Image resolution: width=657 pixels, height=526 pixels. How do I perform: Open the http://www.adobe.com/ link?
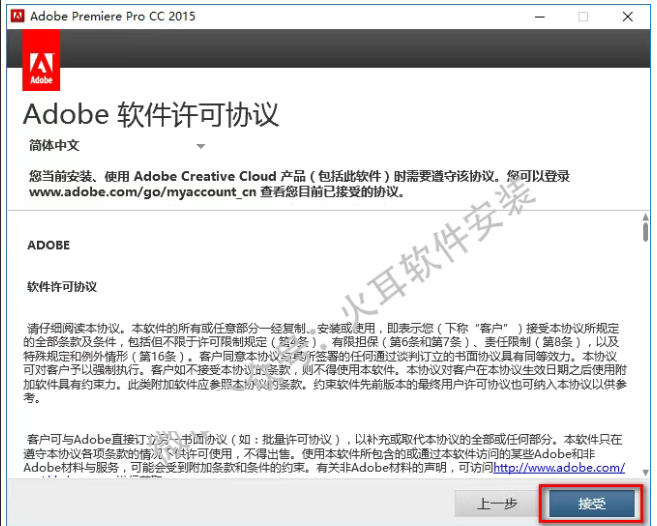pos(558,467)
